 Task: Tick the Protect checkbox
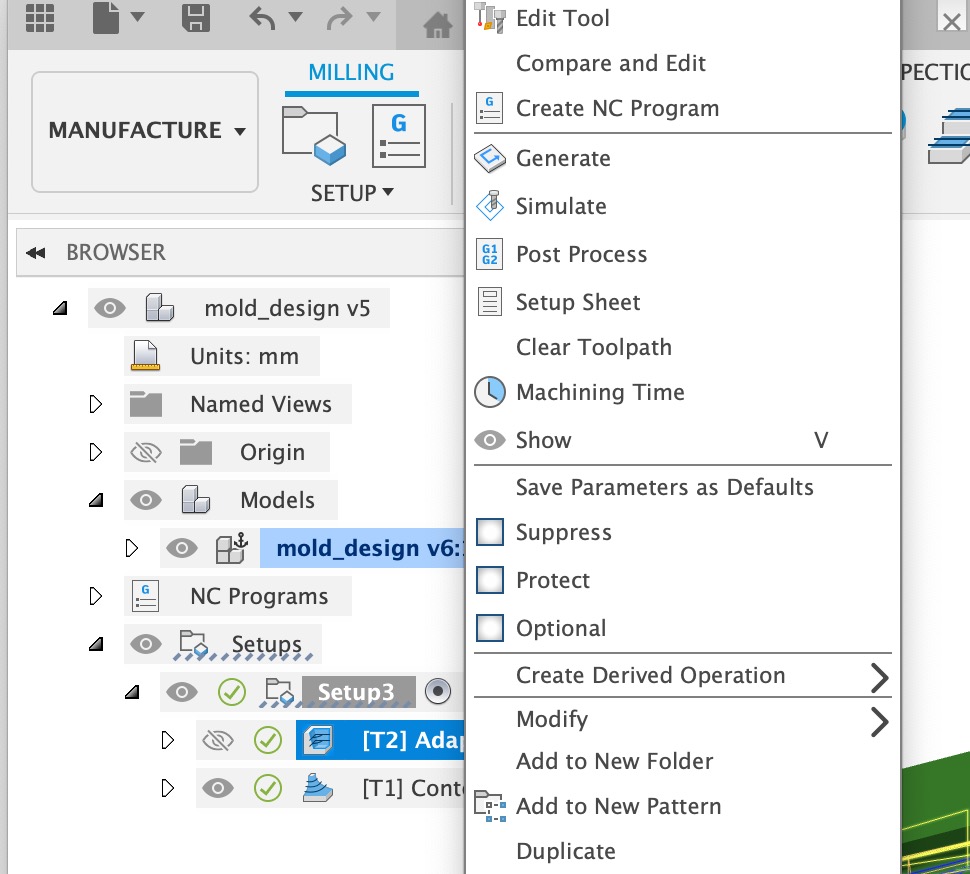[490, 580]
